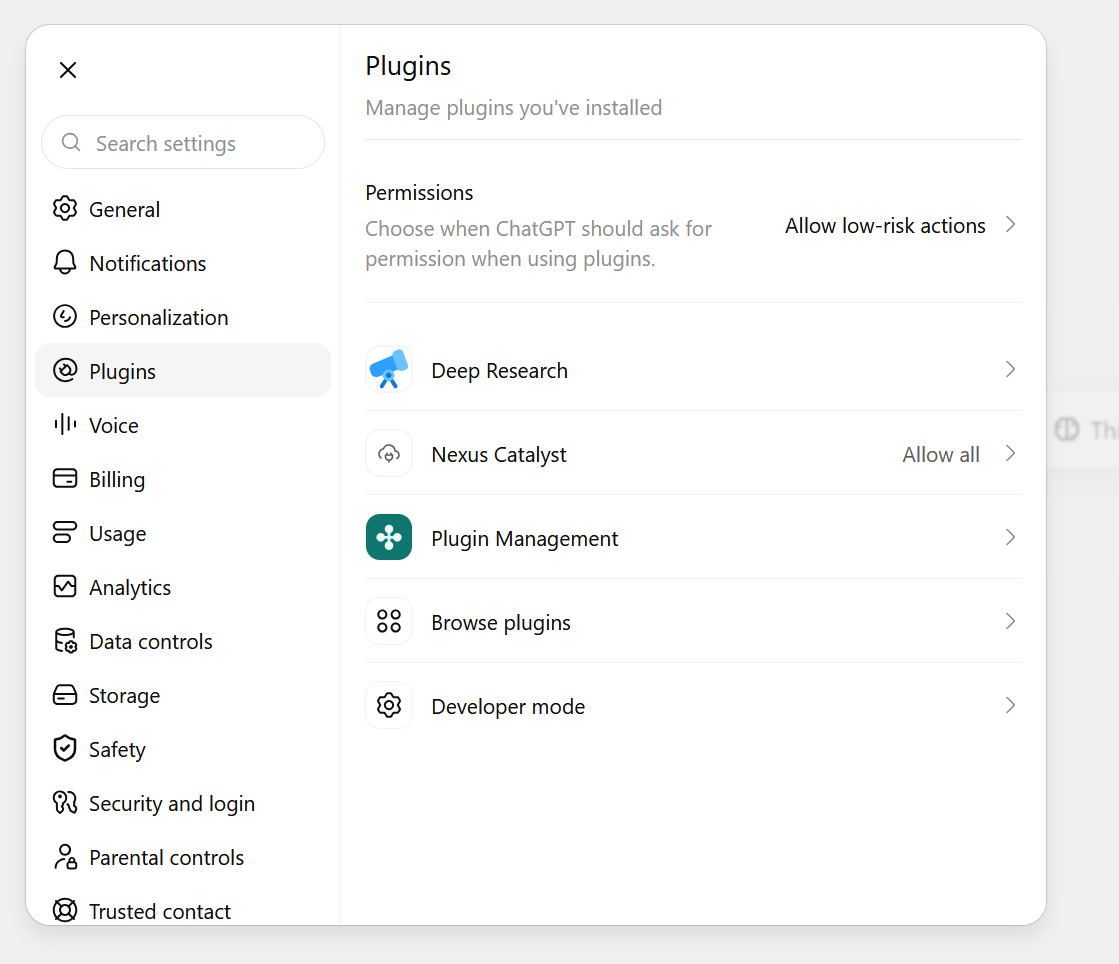Image resolution: width=1119 pixels, height=964 pixels.
Task: Click the Developer mode gear icon
Action: [389, 706]
